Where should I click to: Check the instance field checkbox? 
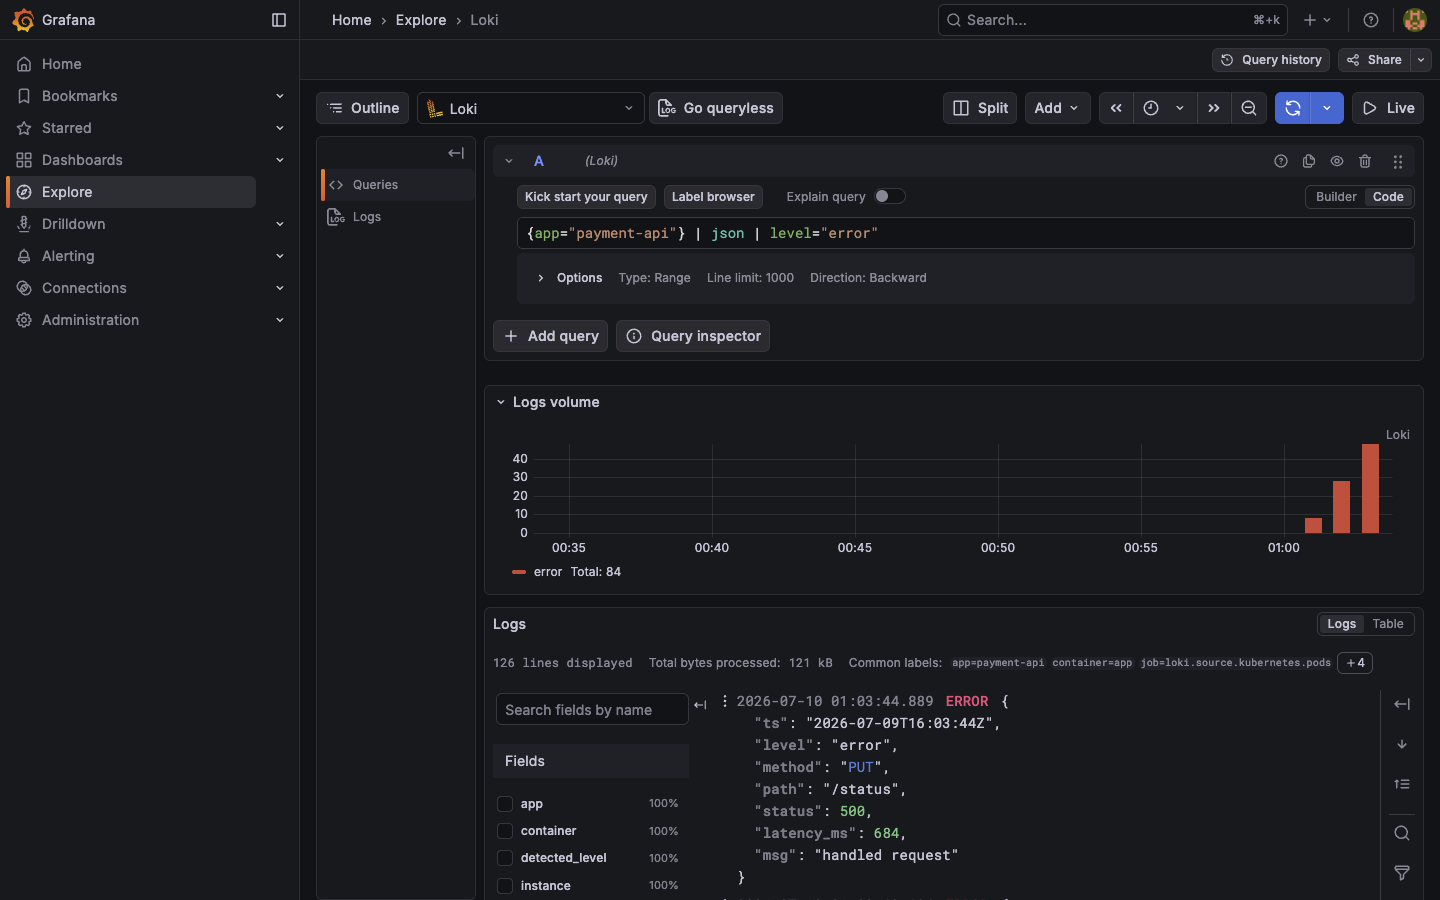(505, 886)
